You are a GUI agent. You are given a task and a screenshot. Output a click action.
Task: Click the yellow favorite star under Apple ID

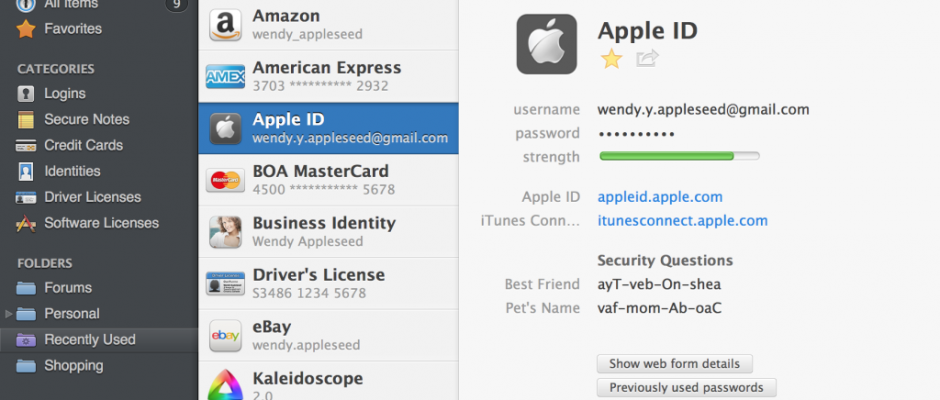[x=611, y=59]
